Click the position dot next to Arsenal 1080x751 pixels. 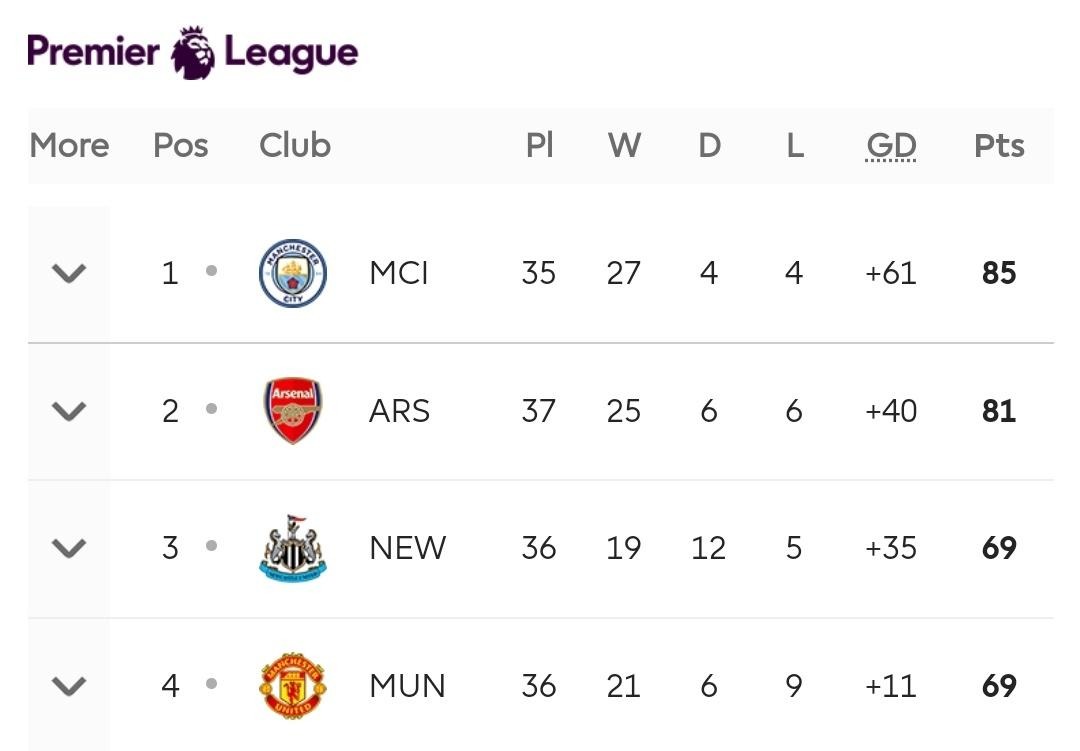211,409
